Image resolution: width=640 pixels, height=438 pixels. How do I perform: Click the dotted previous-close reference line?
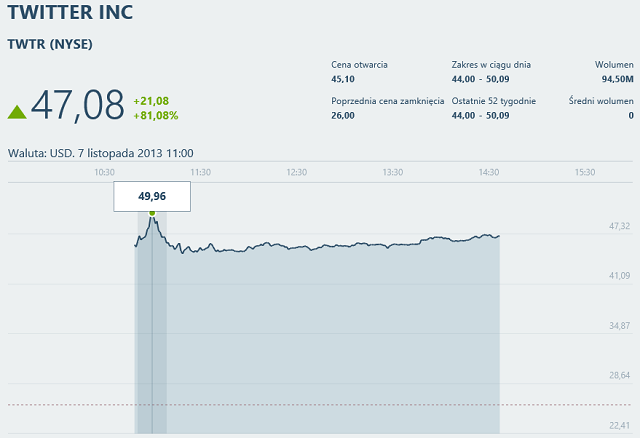tap(320, 405)
